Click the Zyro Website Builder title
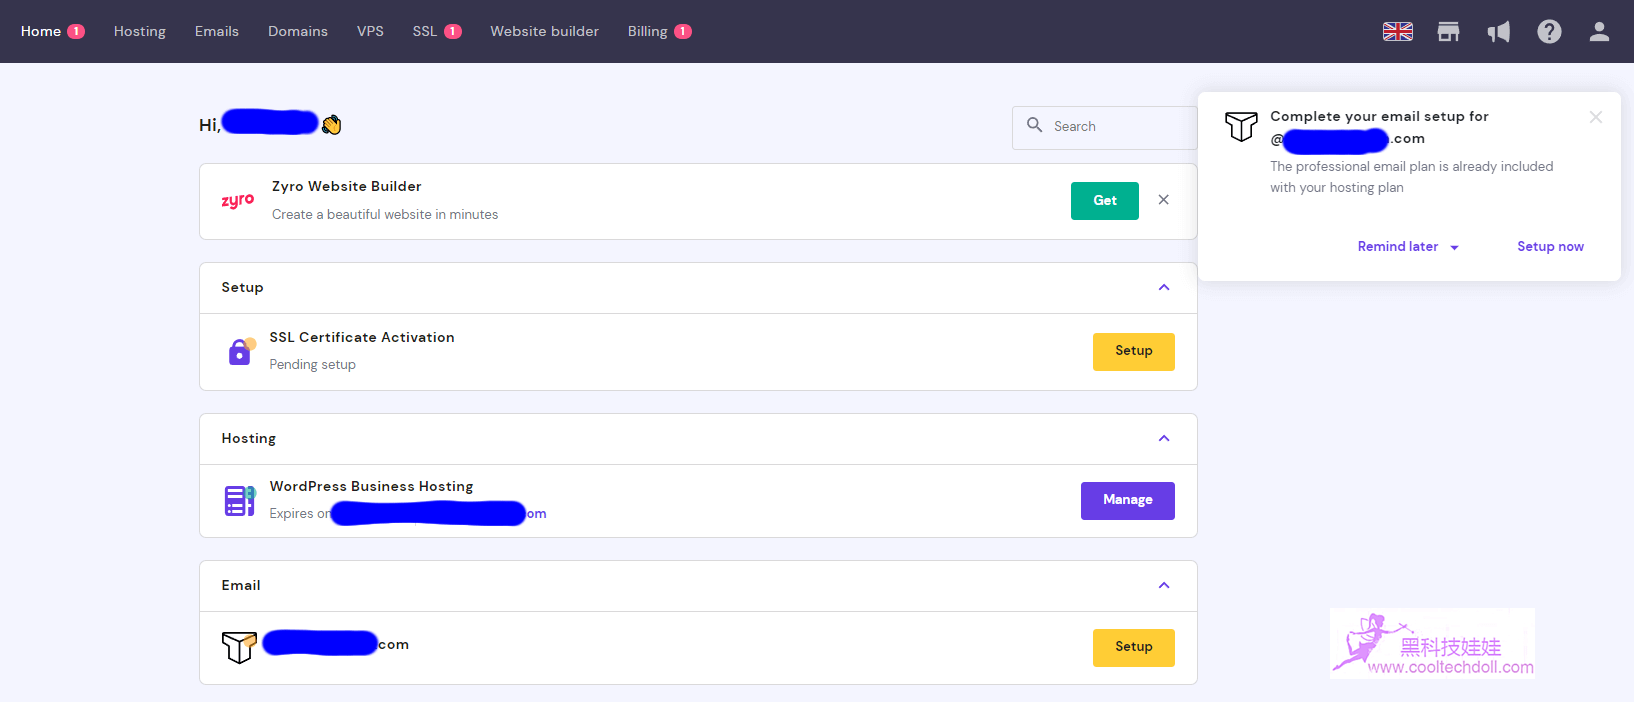The height and width of the screenshot is (702, 1634). tap(347, 187)
